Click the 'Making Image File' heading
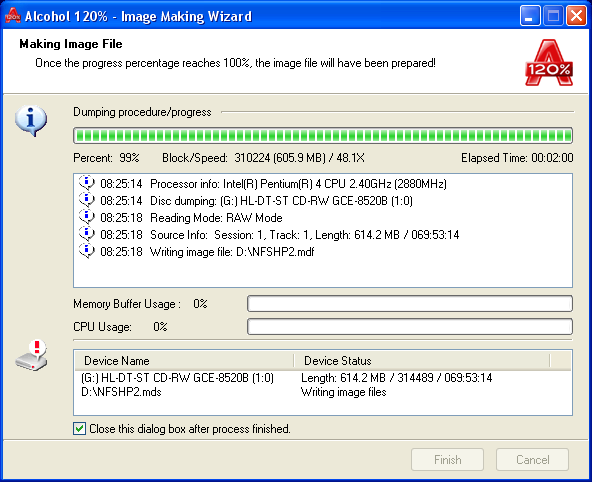The width and height of the screenshot is (592, 482). [71, 44]
